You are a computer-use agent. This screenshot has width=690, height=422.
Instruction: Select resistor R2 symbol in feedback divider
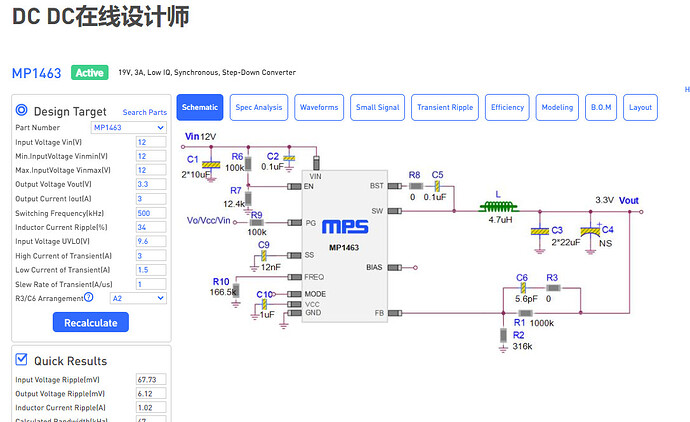[x=503, y=335]
